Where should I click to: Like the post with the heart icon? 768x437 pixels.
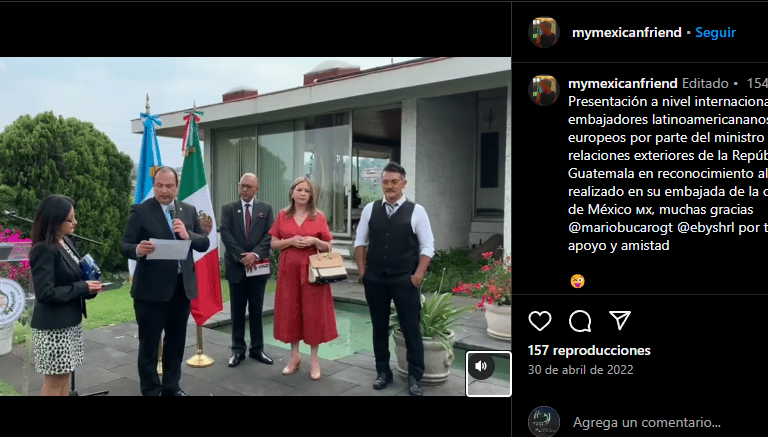[540, 321]
